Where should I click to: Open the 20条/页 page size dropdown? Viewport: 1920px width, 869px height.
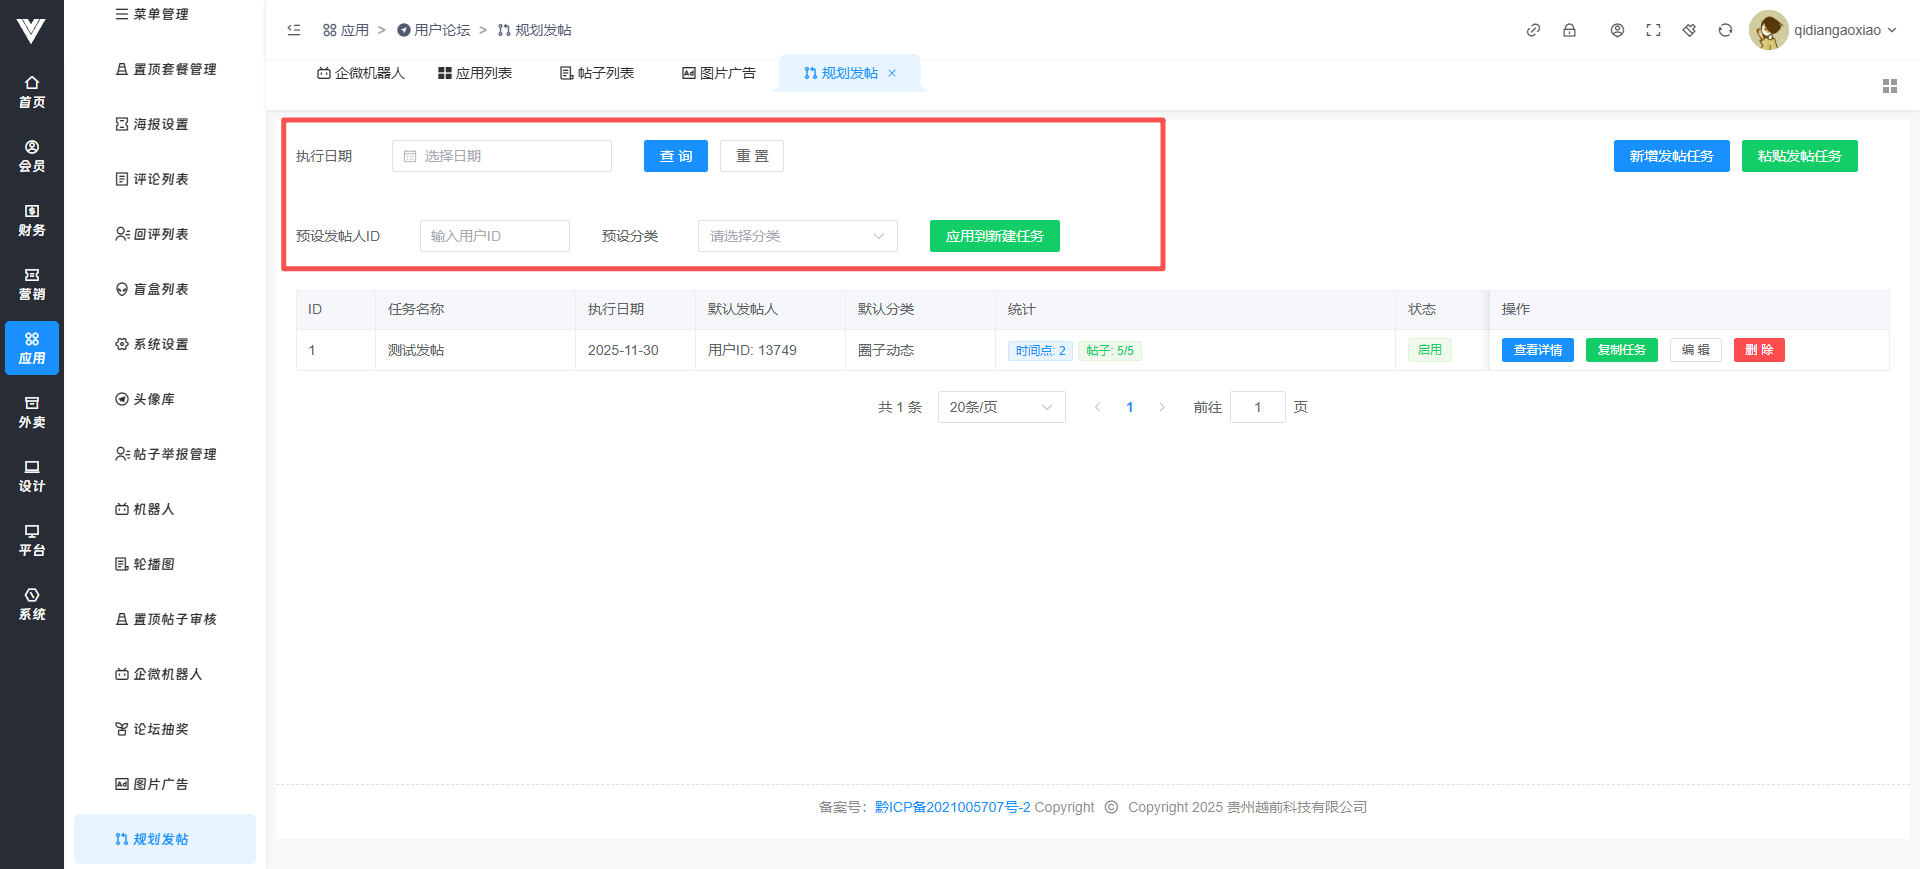coord(1001,407)
